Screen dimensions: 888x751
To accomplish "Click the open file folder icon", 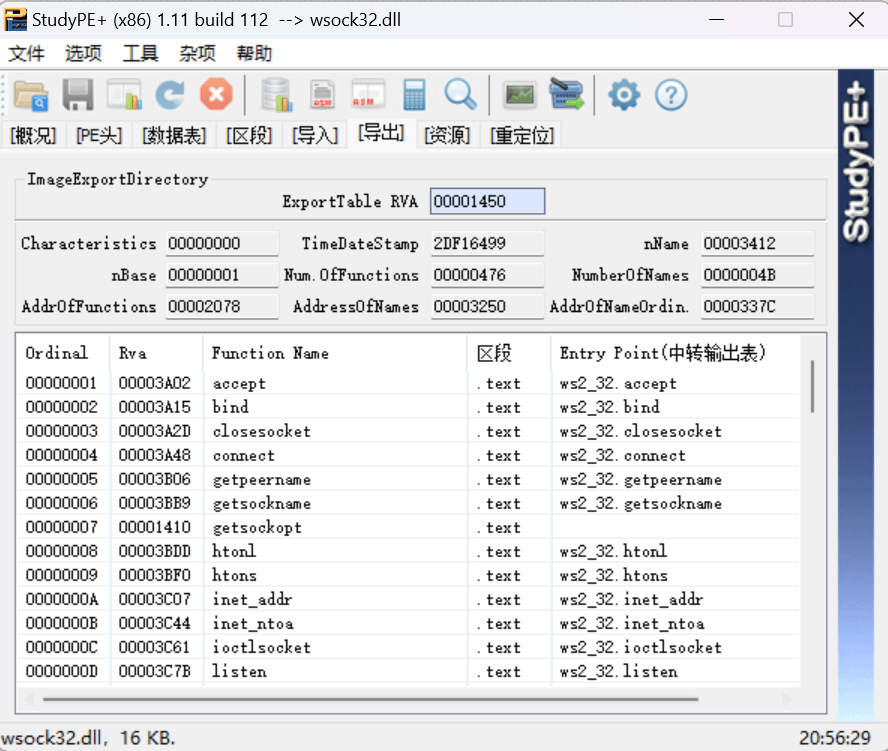I will [x=31, y=95].
